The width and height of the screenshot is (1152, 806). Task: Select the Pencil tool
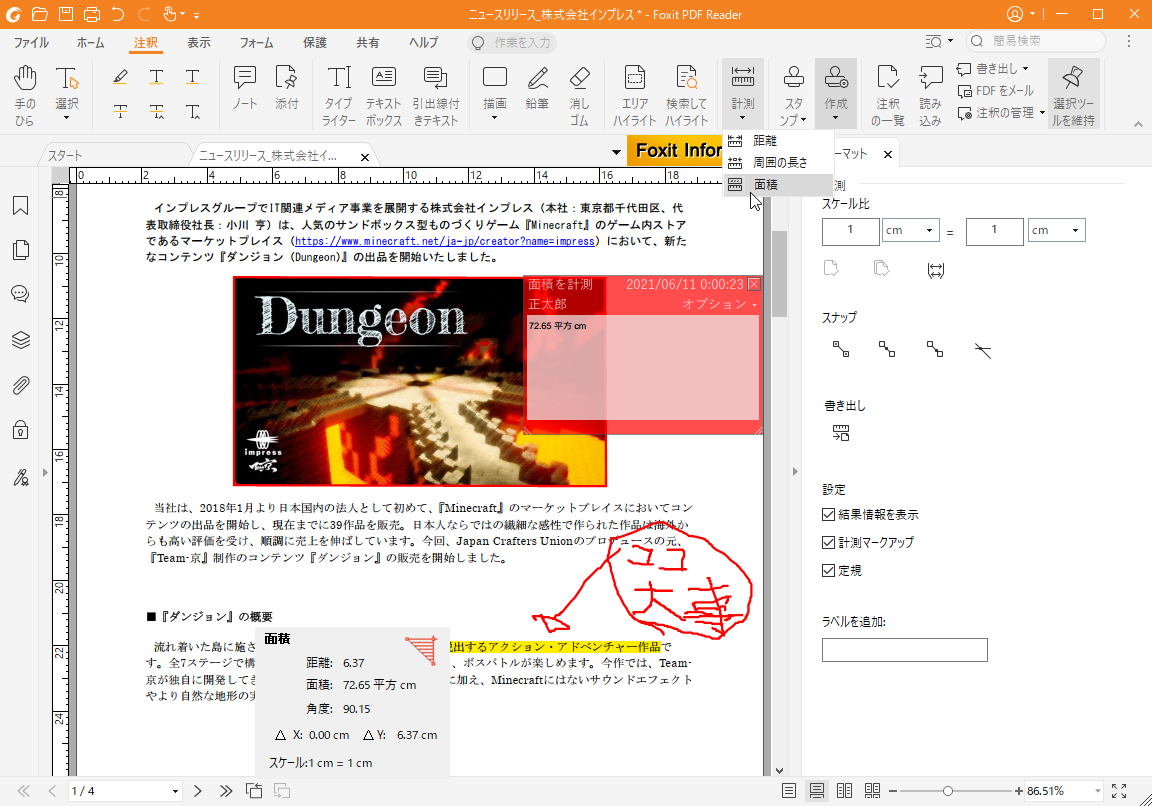point(537,87)
